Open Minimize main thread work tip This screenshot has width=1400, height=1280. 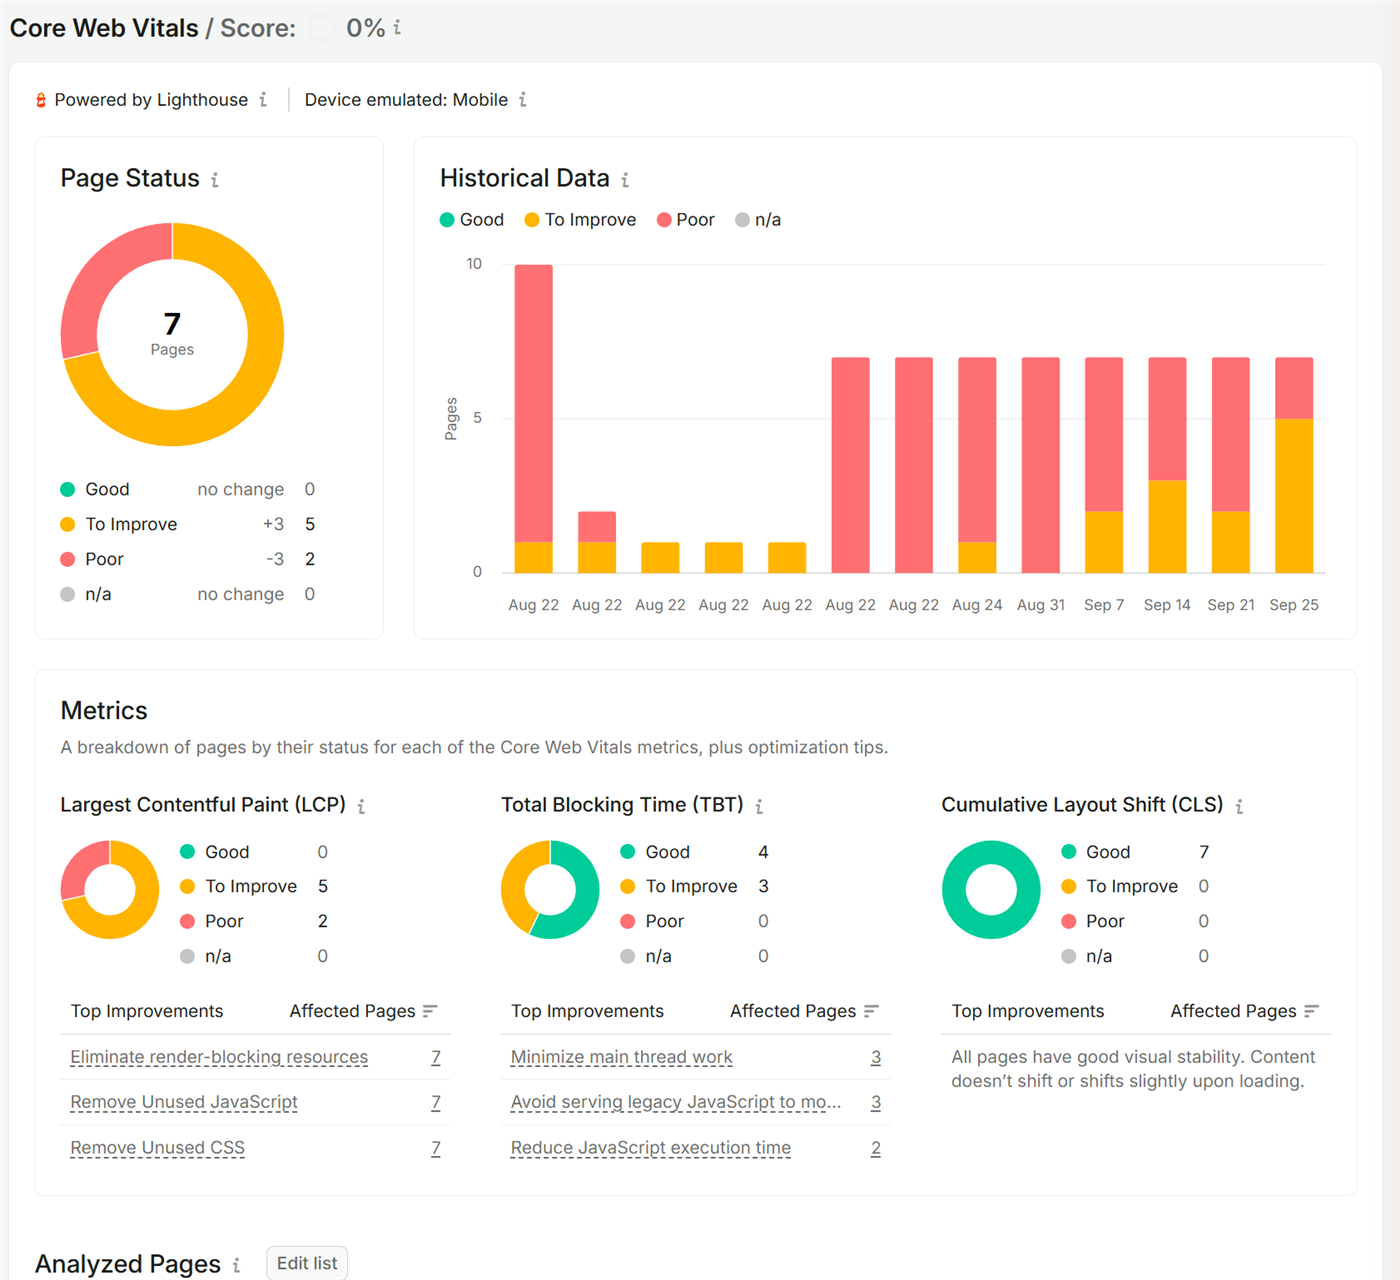(x=621, y=1057)
